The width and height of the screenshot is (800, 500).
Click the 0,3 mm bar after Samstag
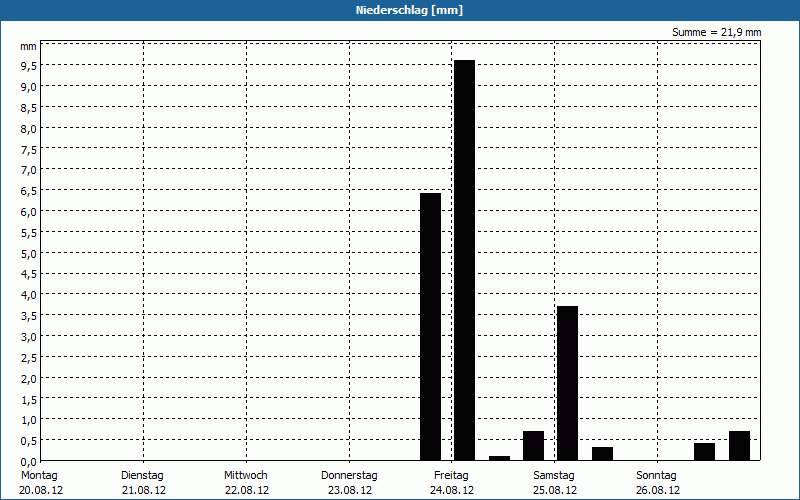coord(603,454)
